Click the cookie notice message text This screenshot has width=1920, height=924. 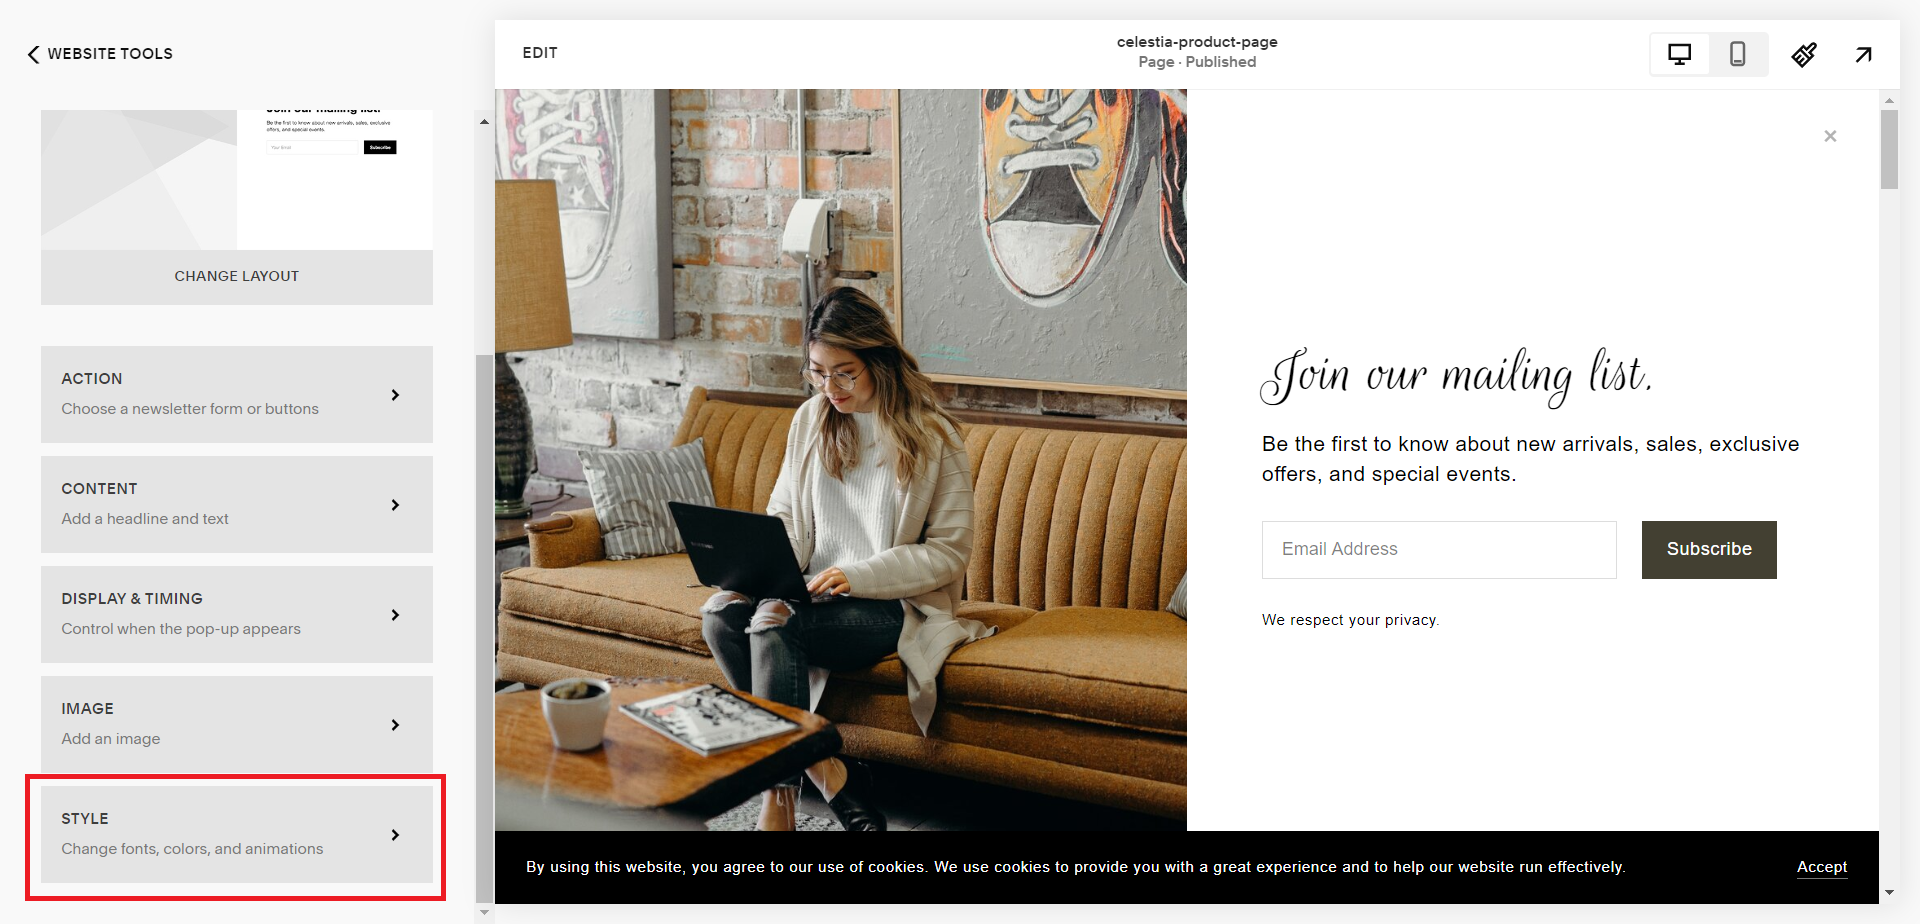coord(1076,867)
